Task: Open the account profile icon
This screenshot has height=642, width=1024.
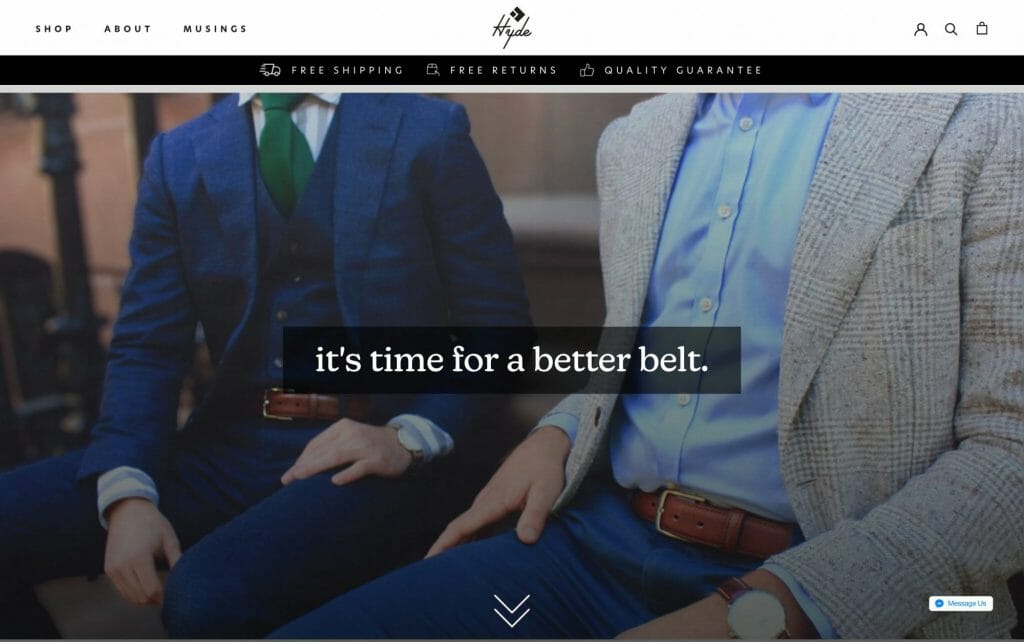Action: 920,29
